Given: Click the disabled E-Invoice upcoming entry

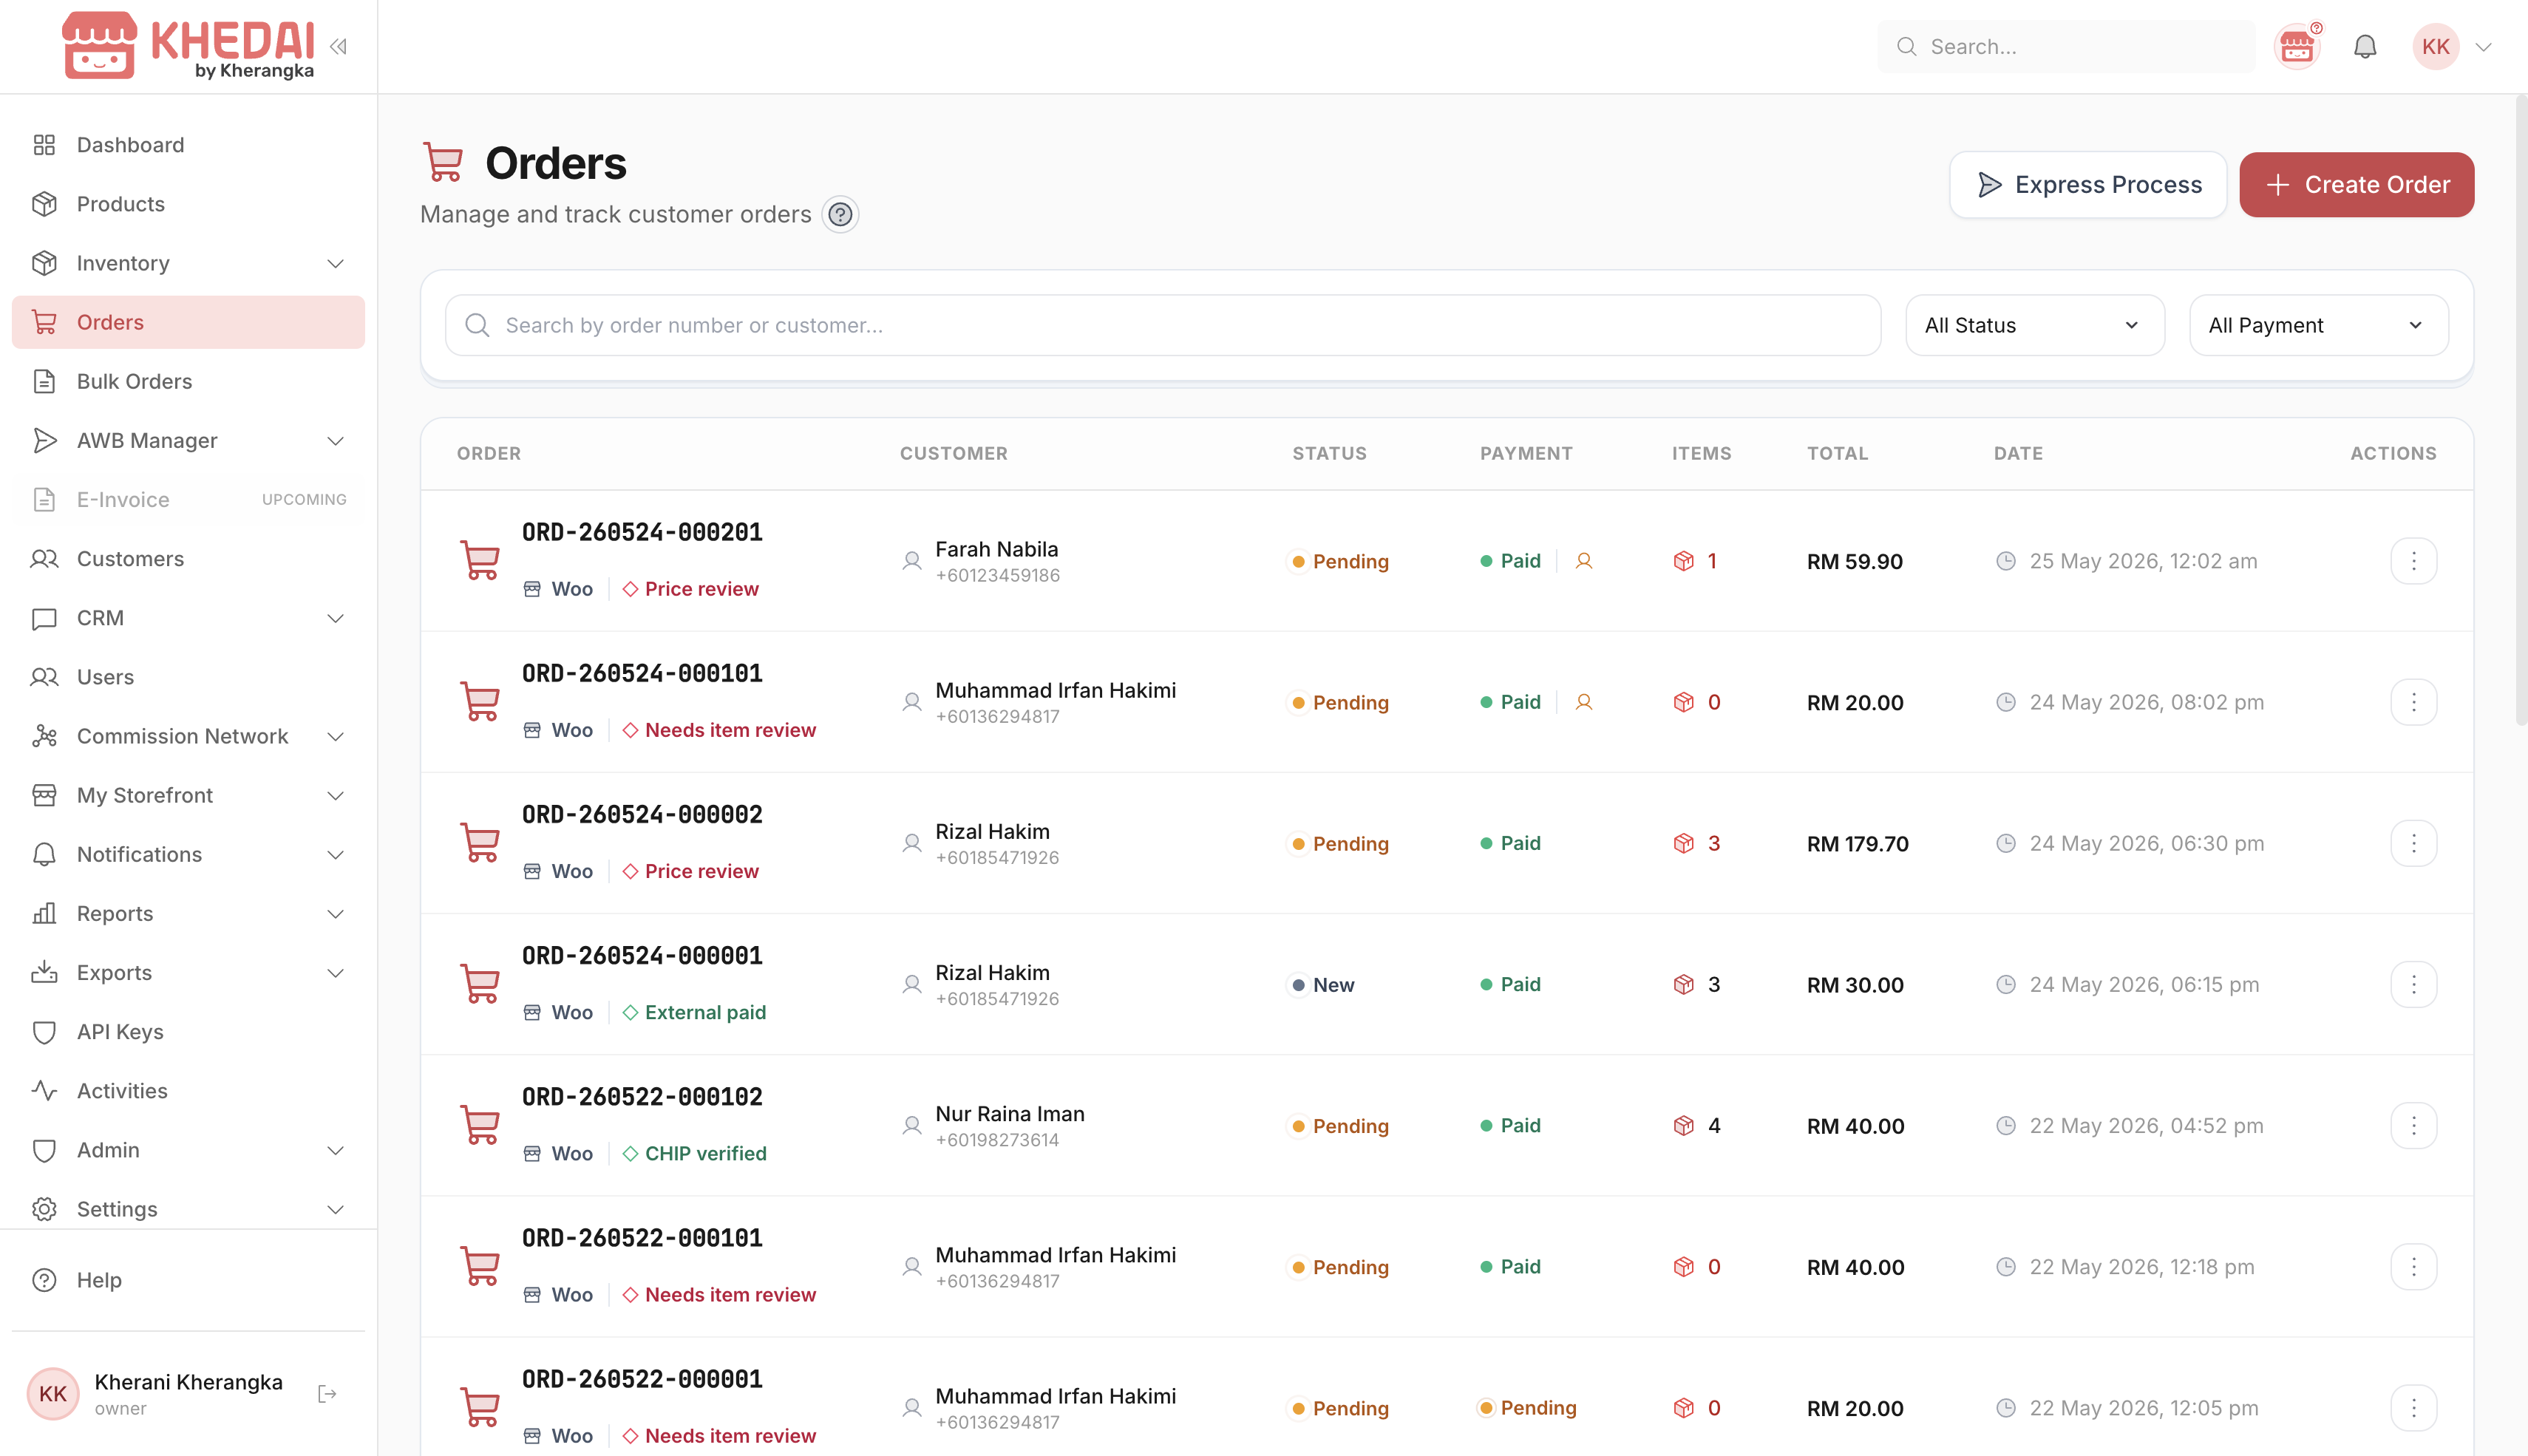Looking at the screenshot, I should tap(188, 500).
